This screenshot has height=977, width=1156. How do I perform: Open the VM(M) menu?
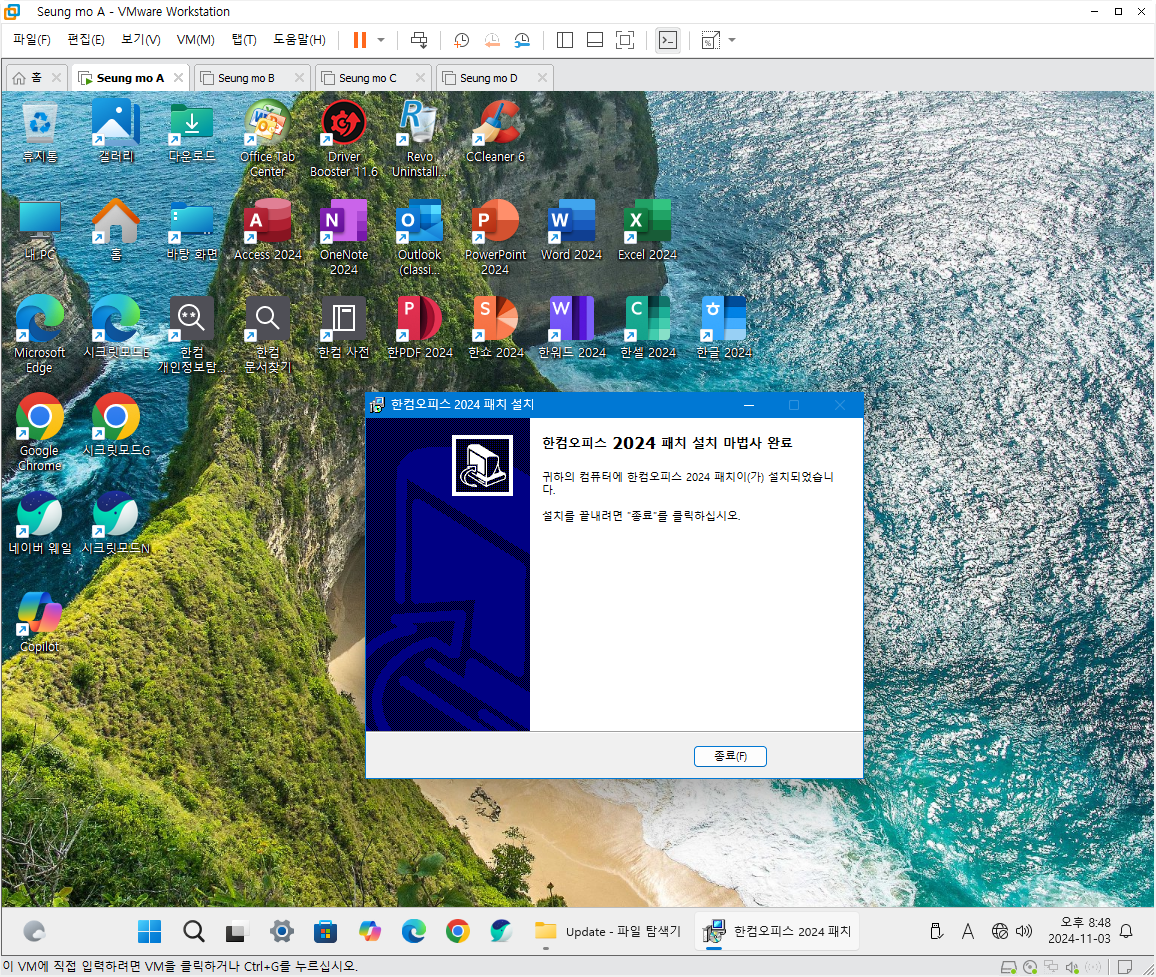[x=195, y=40]
